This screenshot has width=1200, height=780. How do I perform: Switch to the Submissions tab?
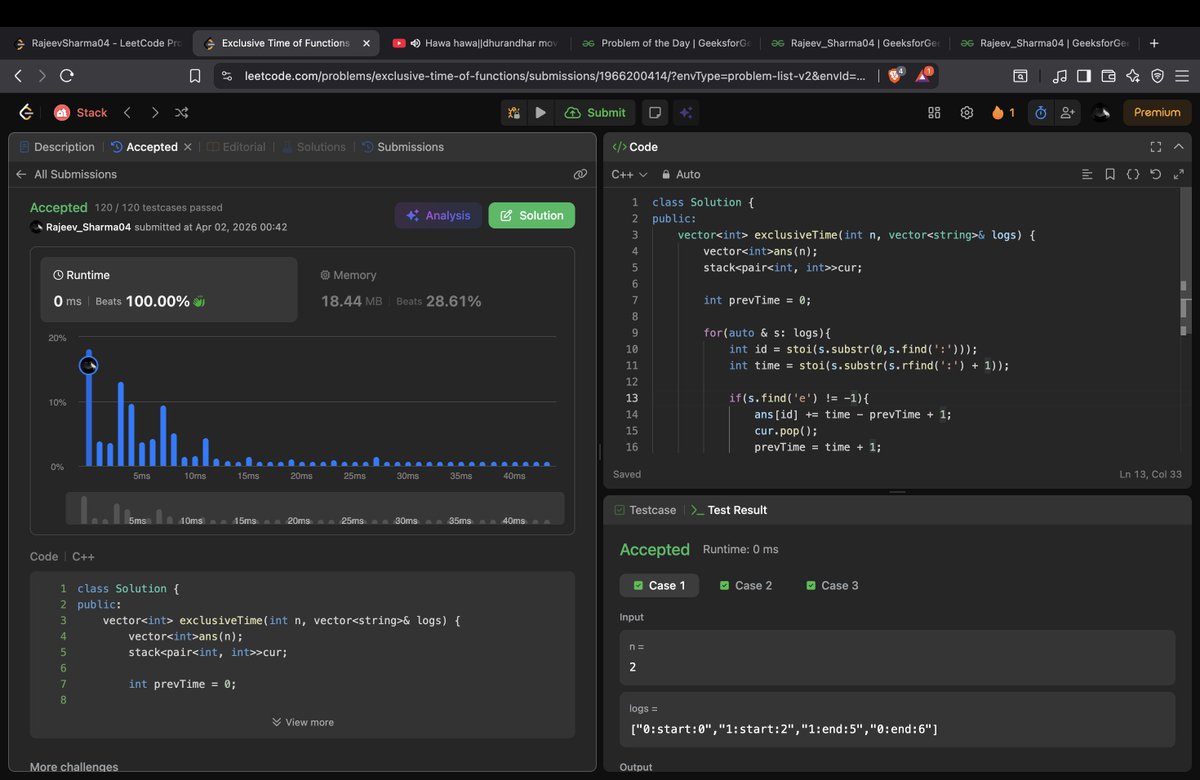[403, 147]
